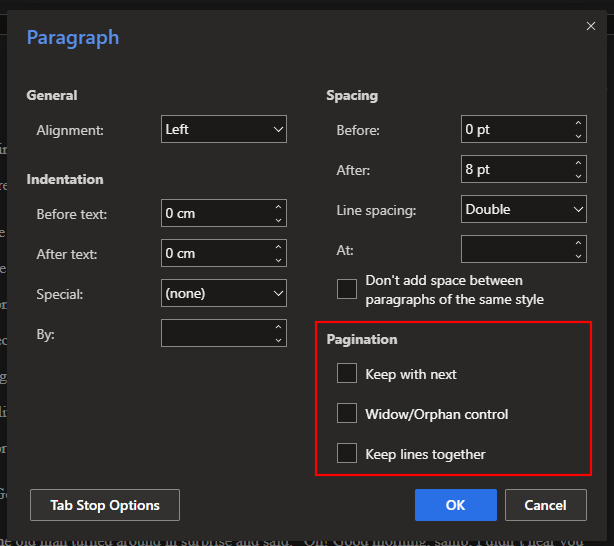Click the At line spacing field
Viewport: 614px width, 546px height.
point(515,249)
